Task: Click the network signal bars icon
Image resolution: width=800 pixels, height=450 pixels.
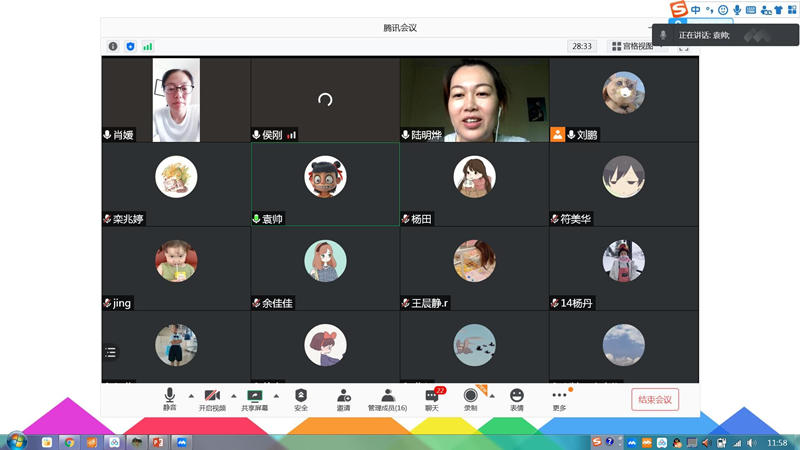Action: click(148, 46)
